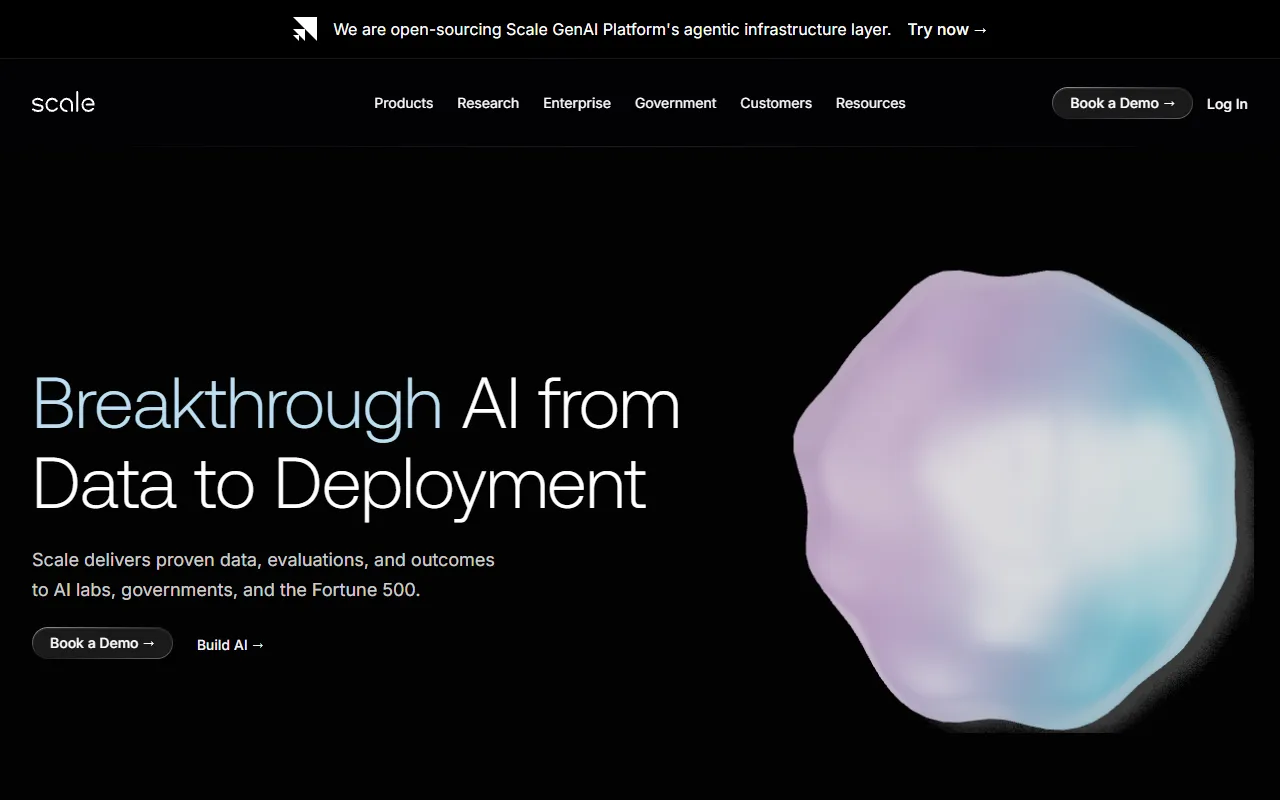The height and width of the screenshot is (800, 1280).
Task: Click the 'Data to Deployment' headline line
Action: 339,484
